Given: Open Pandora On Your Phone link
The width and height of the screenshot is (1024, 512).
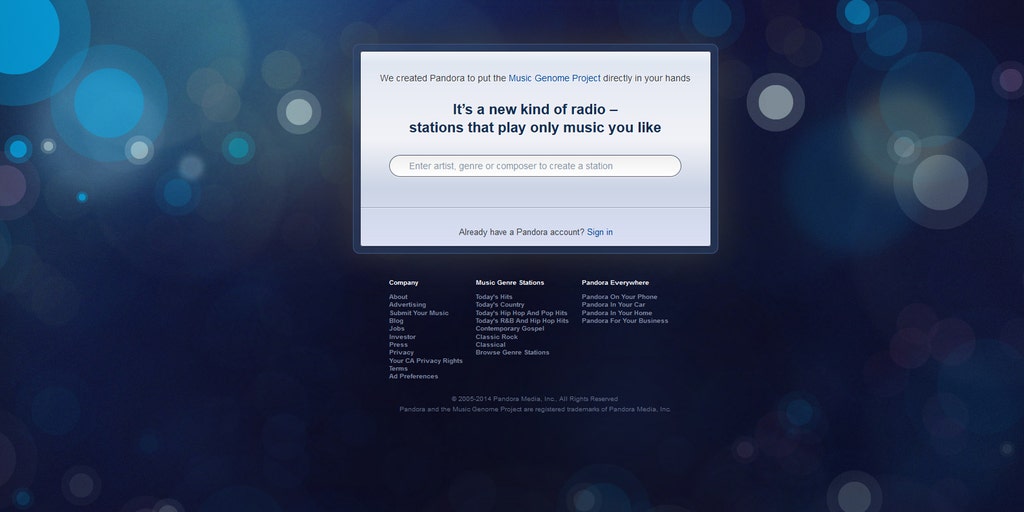Looking at the screenshot, I should click(620, 297).
